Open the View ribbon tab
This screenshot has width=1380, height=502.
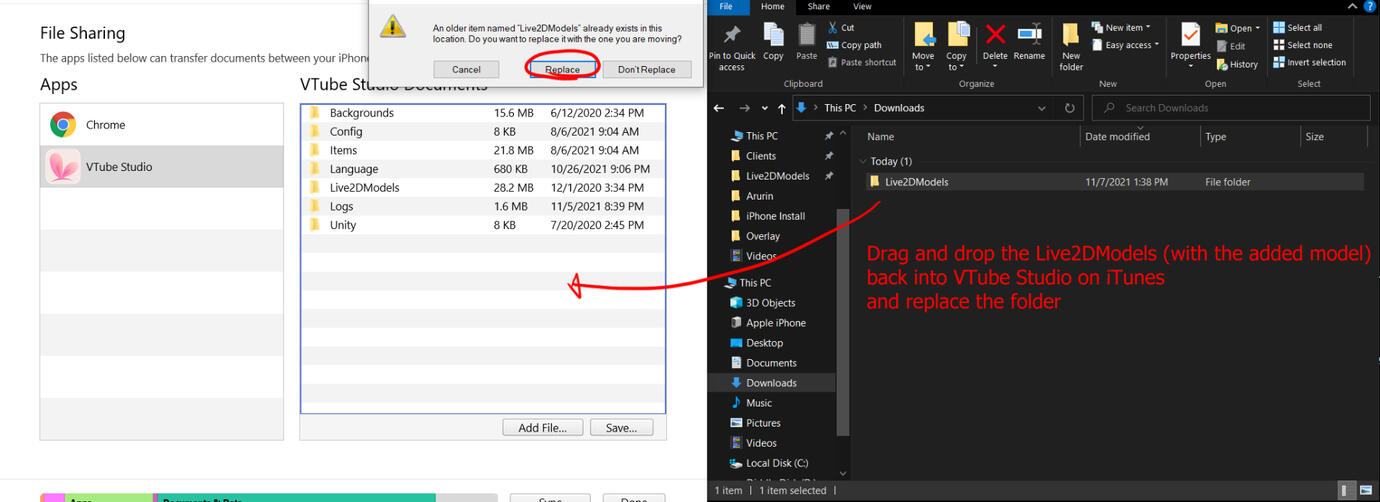click(x=861, y=7)
